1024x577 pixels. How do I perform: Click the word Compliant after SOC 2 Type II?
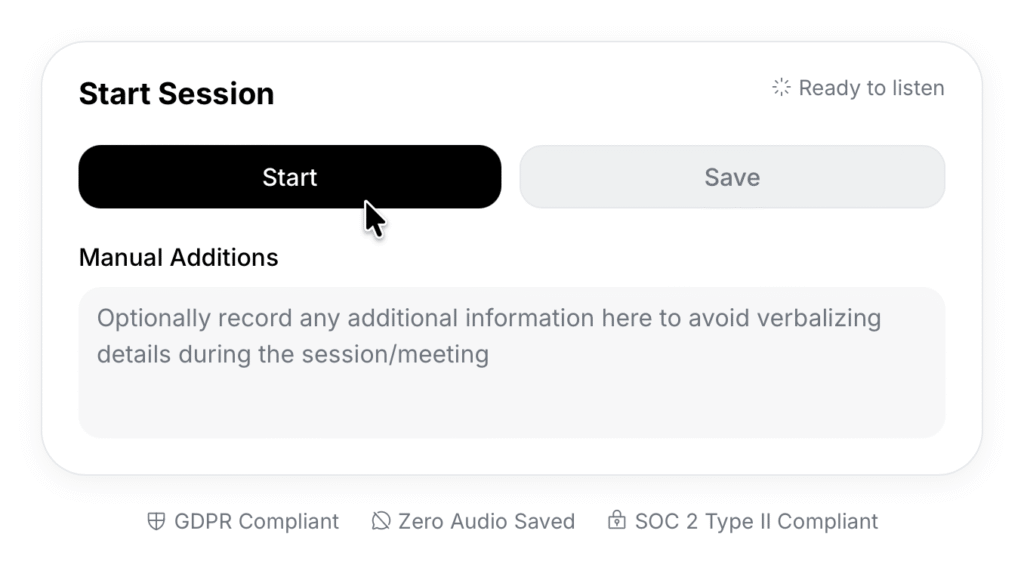[827, 521]
